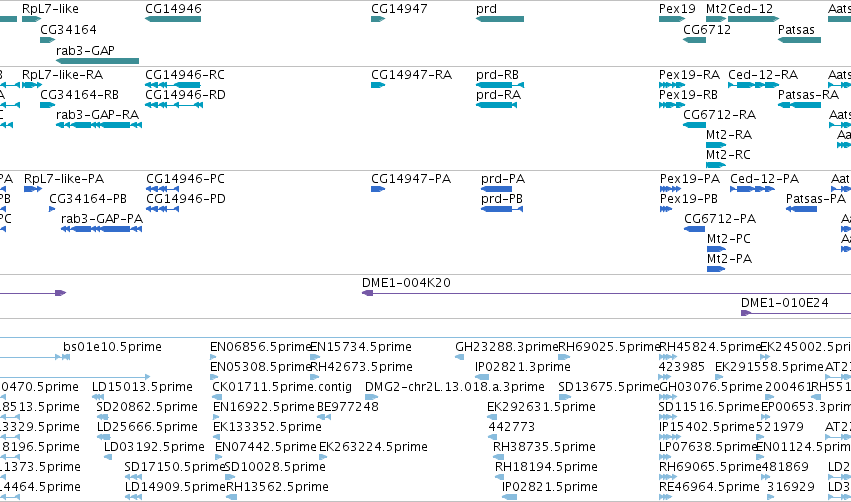851x502 pixels.
Task: Click the Ced-12 gene label
Action: 751,9
